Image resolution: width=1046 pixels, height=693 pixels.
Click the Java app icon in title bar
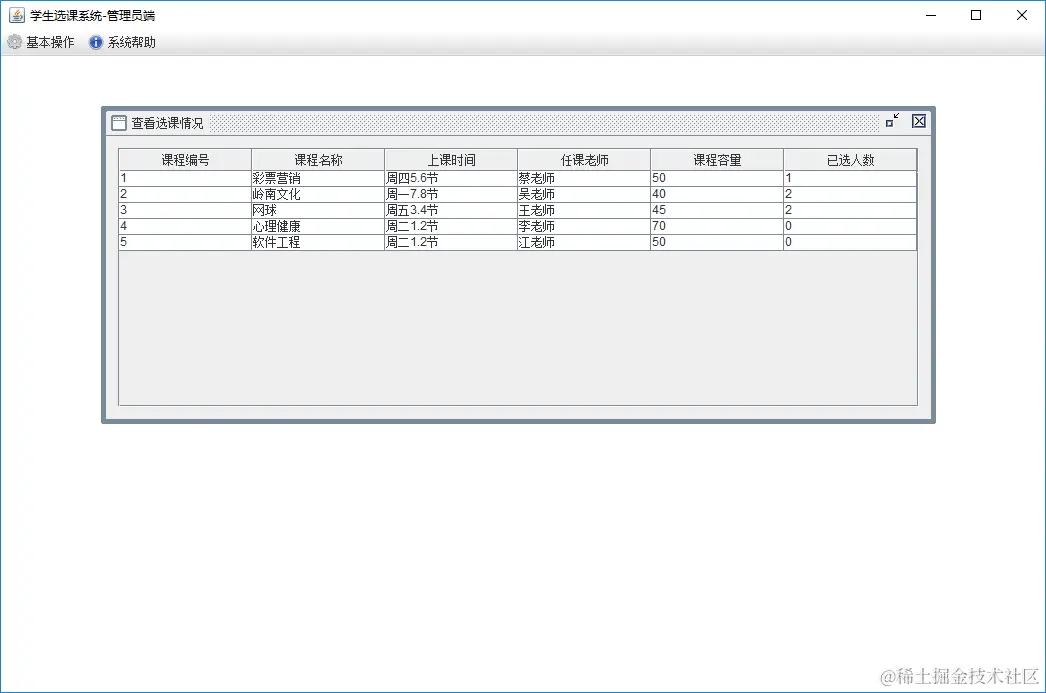pos(17,15)
